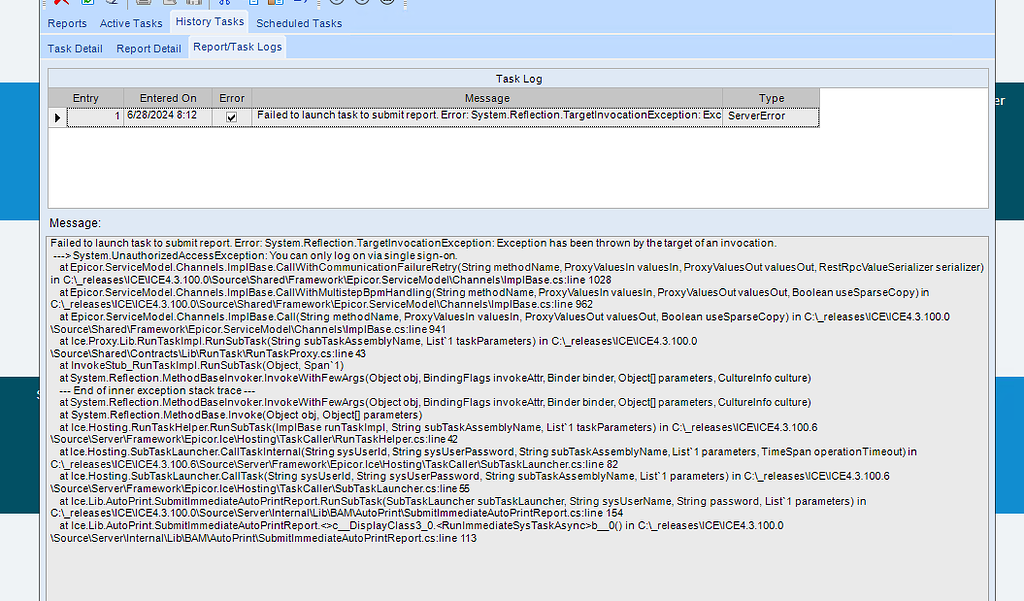1024x601 pixels.
Task: Switch to the Scheduled Tasks tab
Action: [x=298, y=23]
